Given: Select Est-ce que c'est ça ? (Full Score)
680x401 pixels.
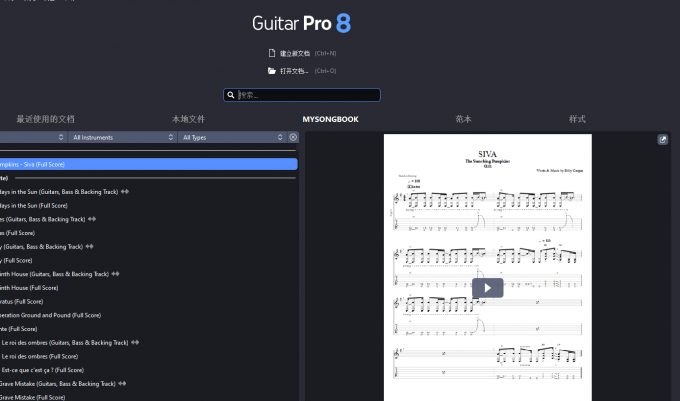Looking at the screenshot, I should click(x=42, y=370).
